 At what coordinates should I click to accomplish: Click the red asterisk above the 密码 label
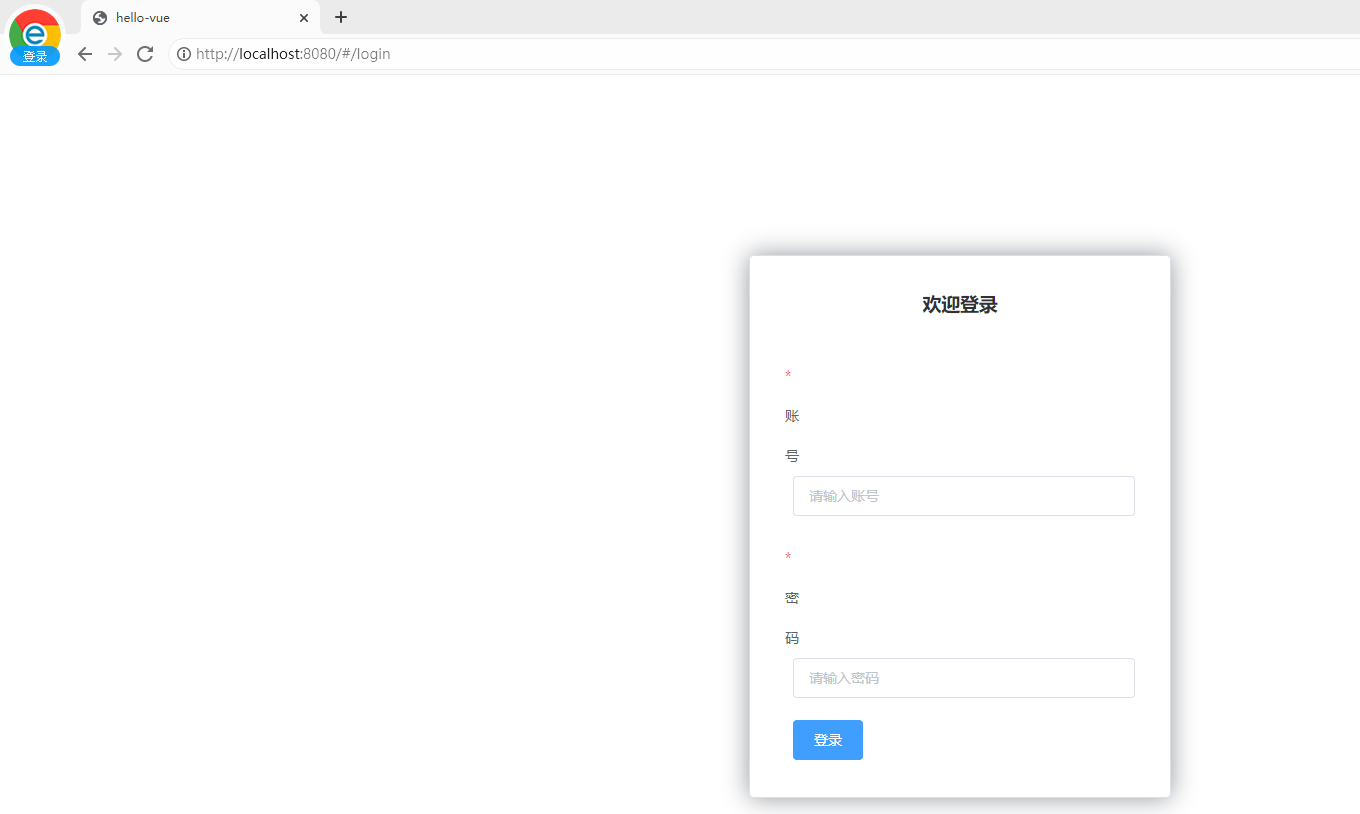pyautogui.click(x=788, y=557)
